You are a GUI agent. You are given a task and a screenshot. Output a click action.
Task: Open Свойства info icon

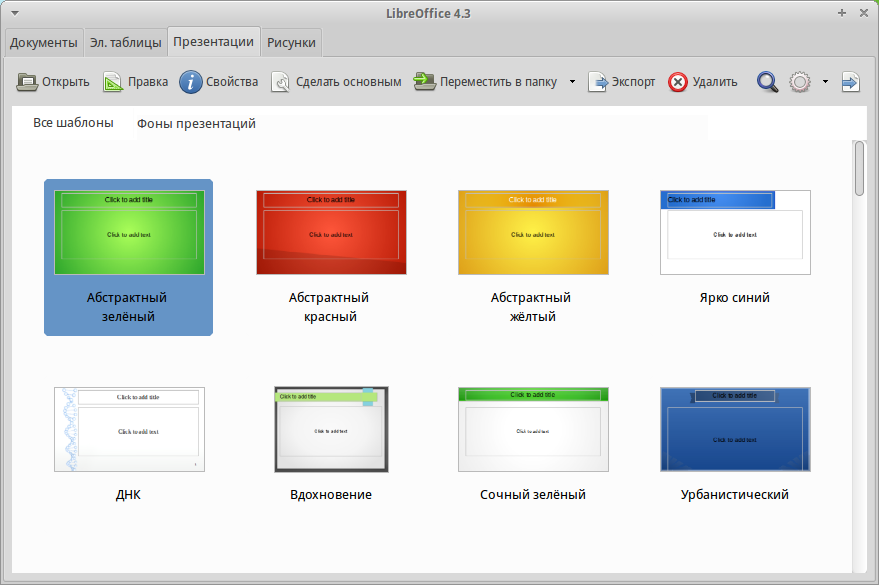[x=191, y=82]
